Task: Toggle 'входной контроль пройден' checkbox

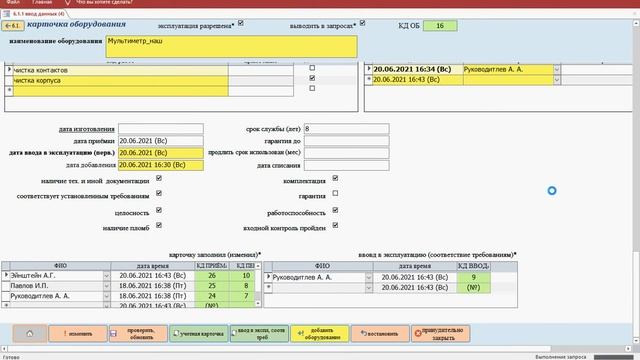Action: tap(335, 225)
